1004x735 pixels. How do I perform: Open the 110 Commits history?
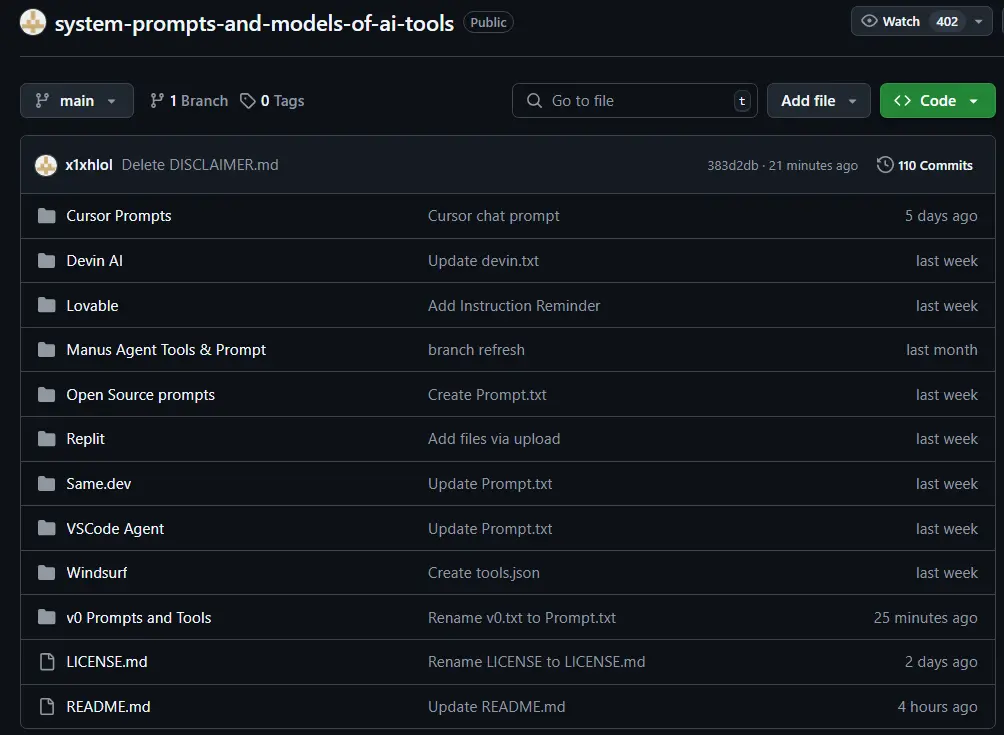click(924, 165)
